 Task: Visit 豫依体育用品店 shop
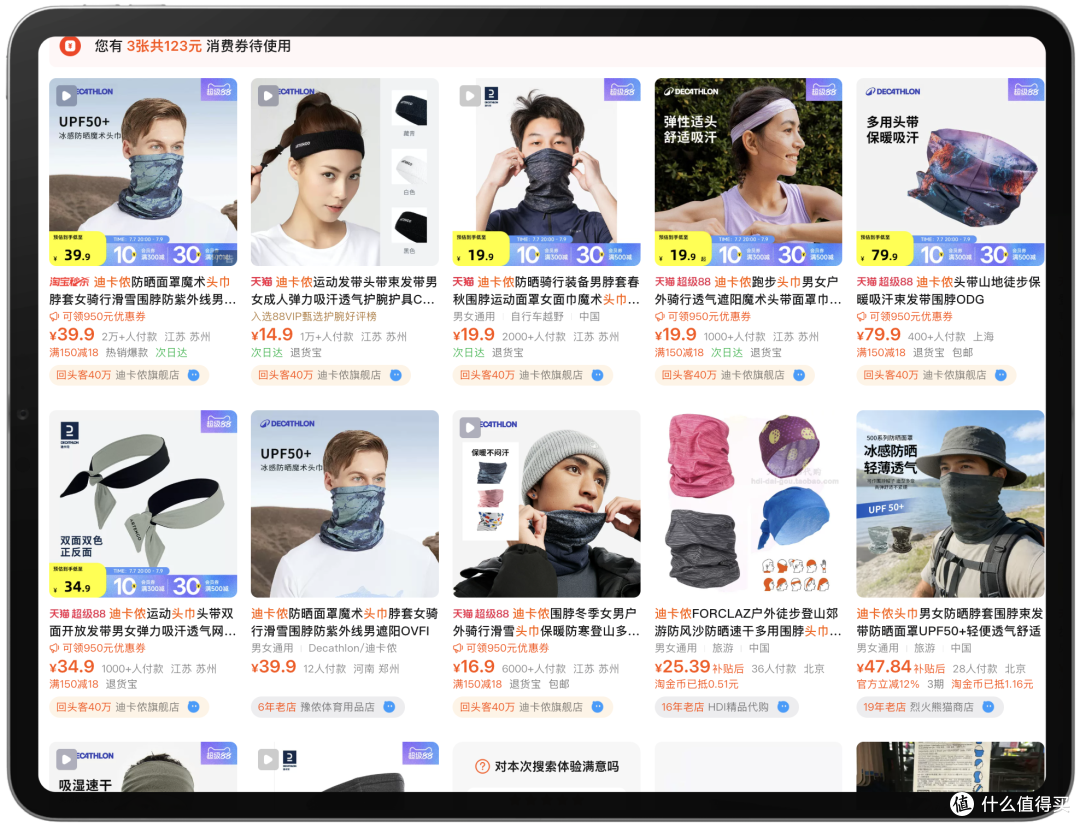[x=338, y=707]
